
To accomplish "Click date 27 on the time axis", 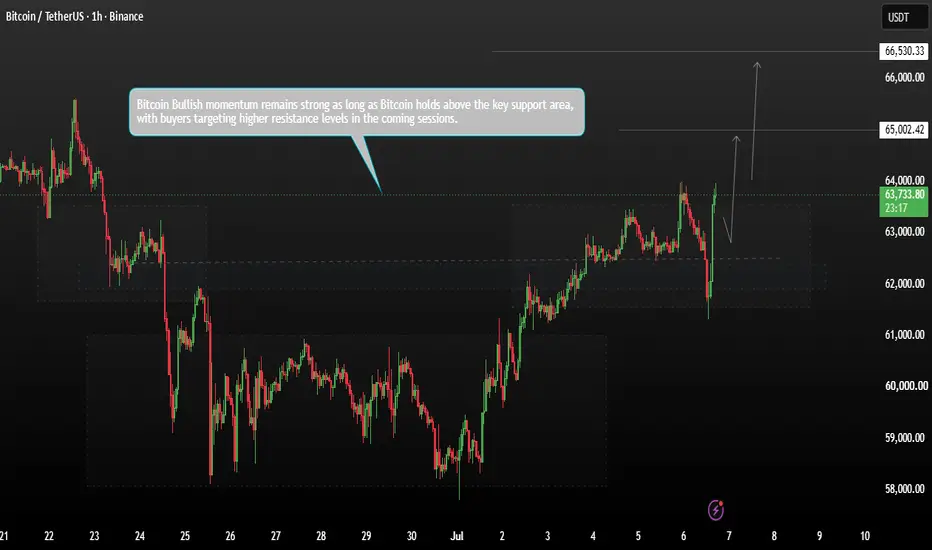I will (x=275, y=536).
